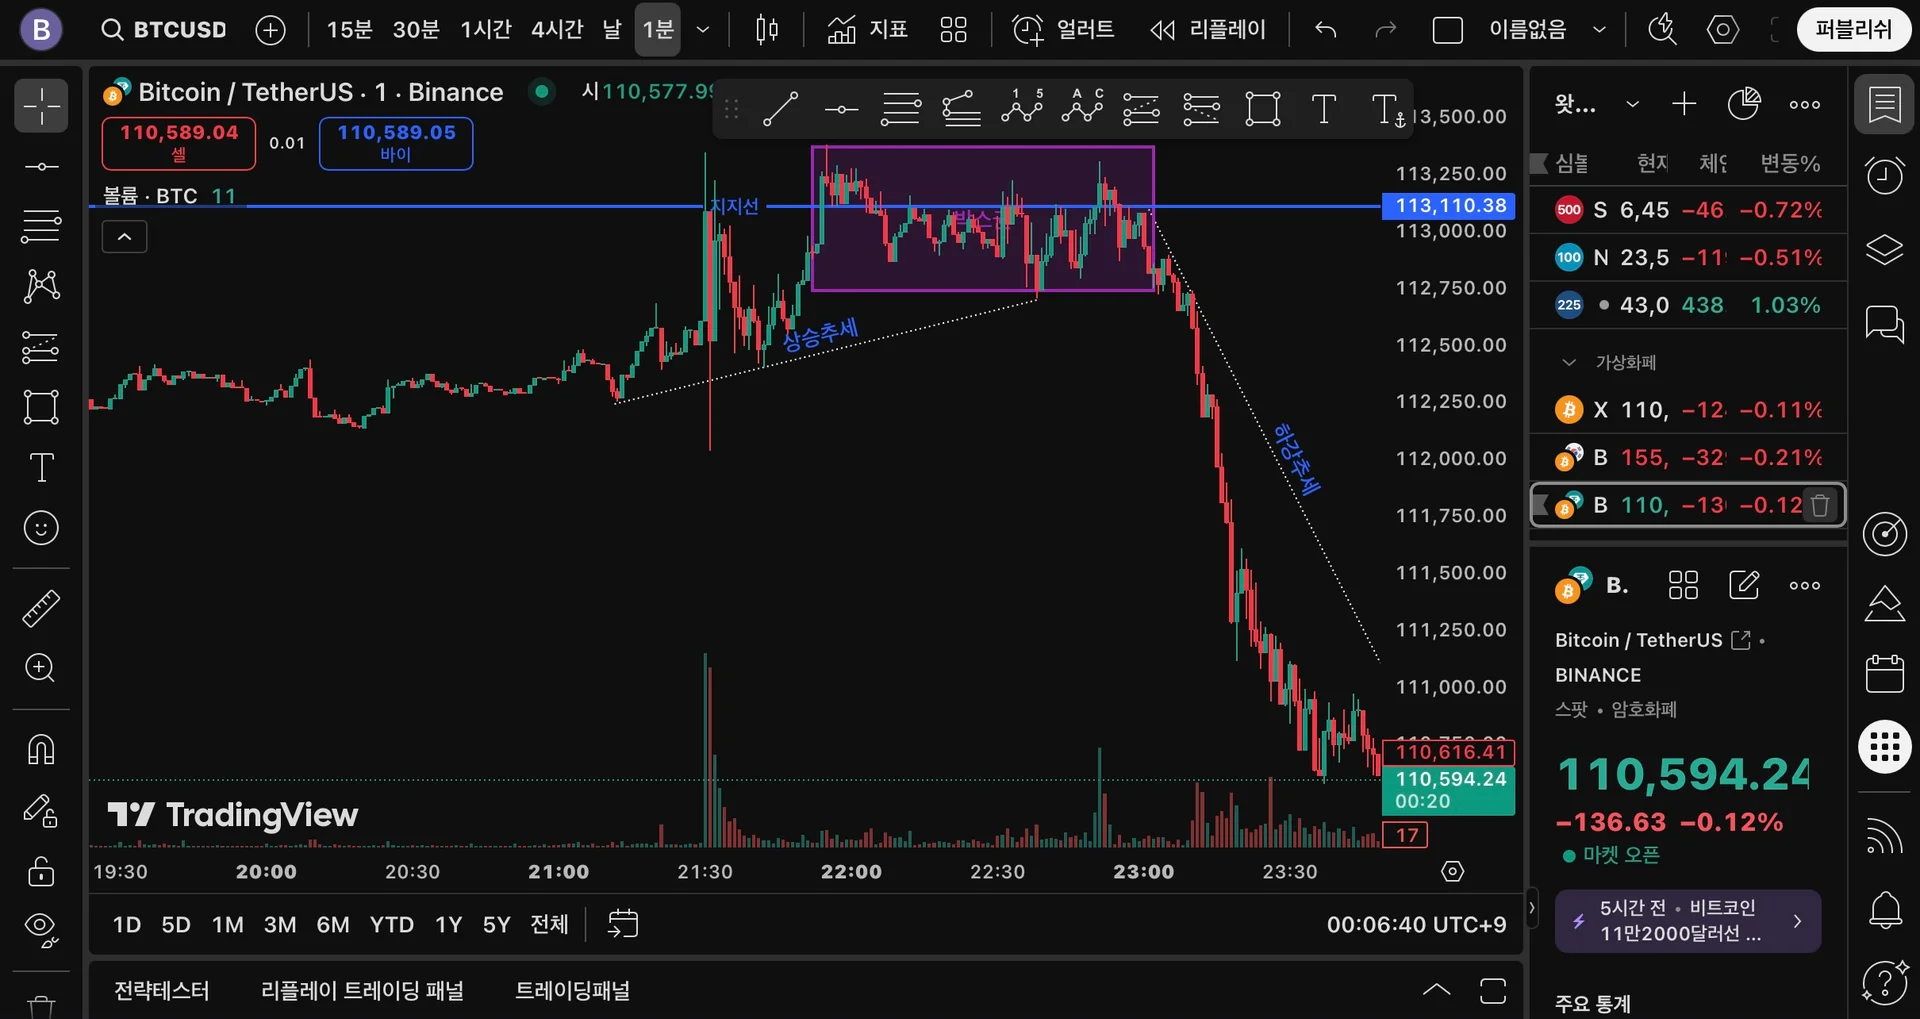
Task: Open the 전략테스터 tab
Action: tap(162, 991)
